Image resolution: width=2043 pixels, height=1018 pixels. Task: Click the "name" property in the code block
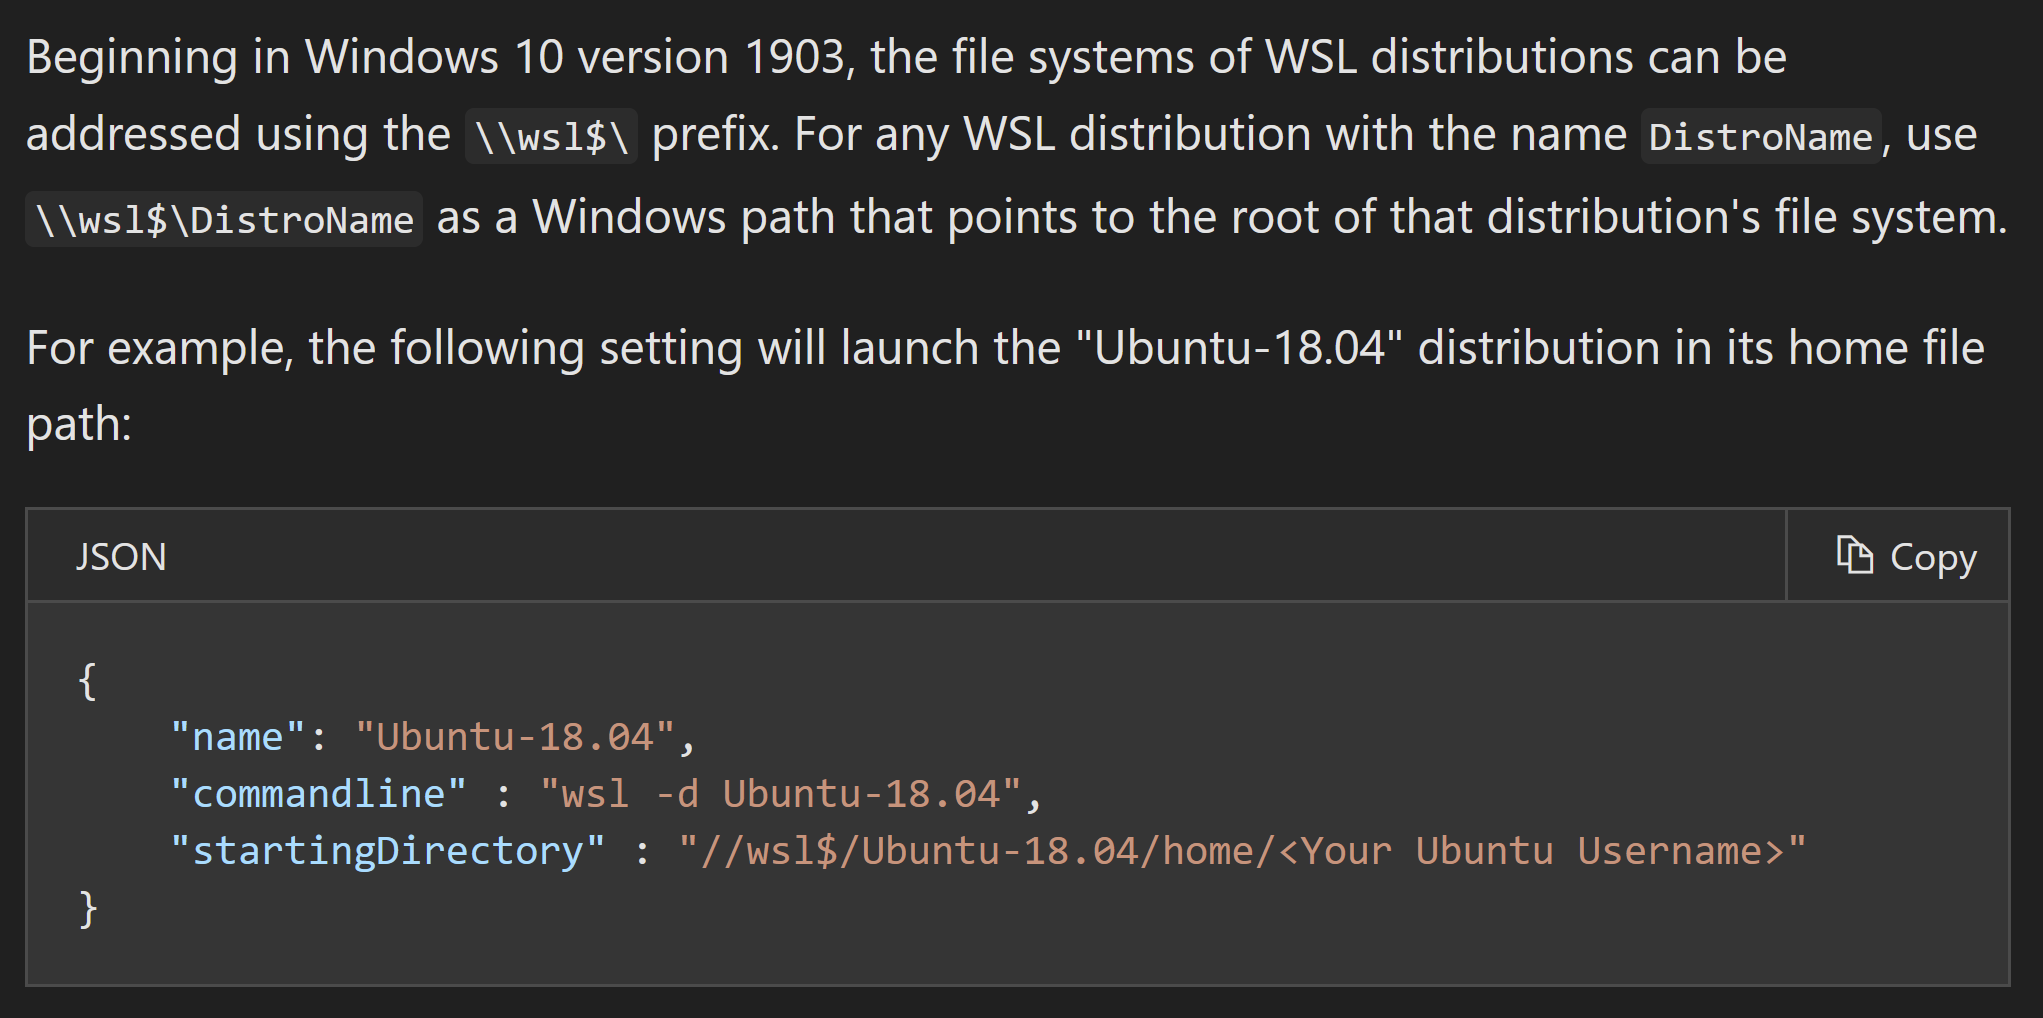[x=237, y=736]
